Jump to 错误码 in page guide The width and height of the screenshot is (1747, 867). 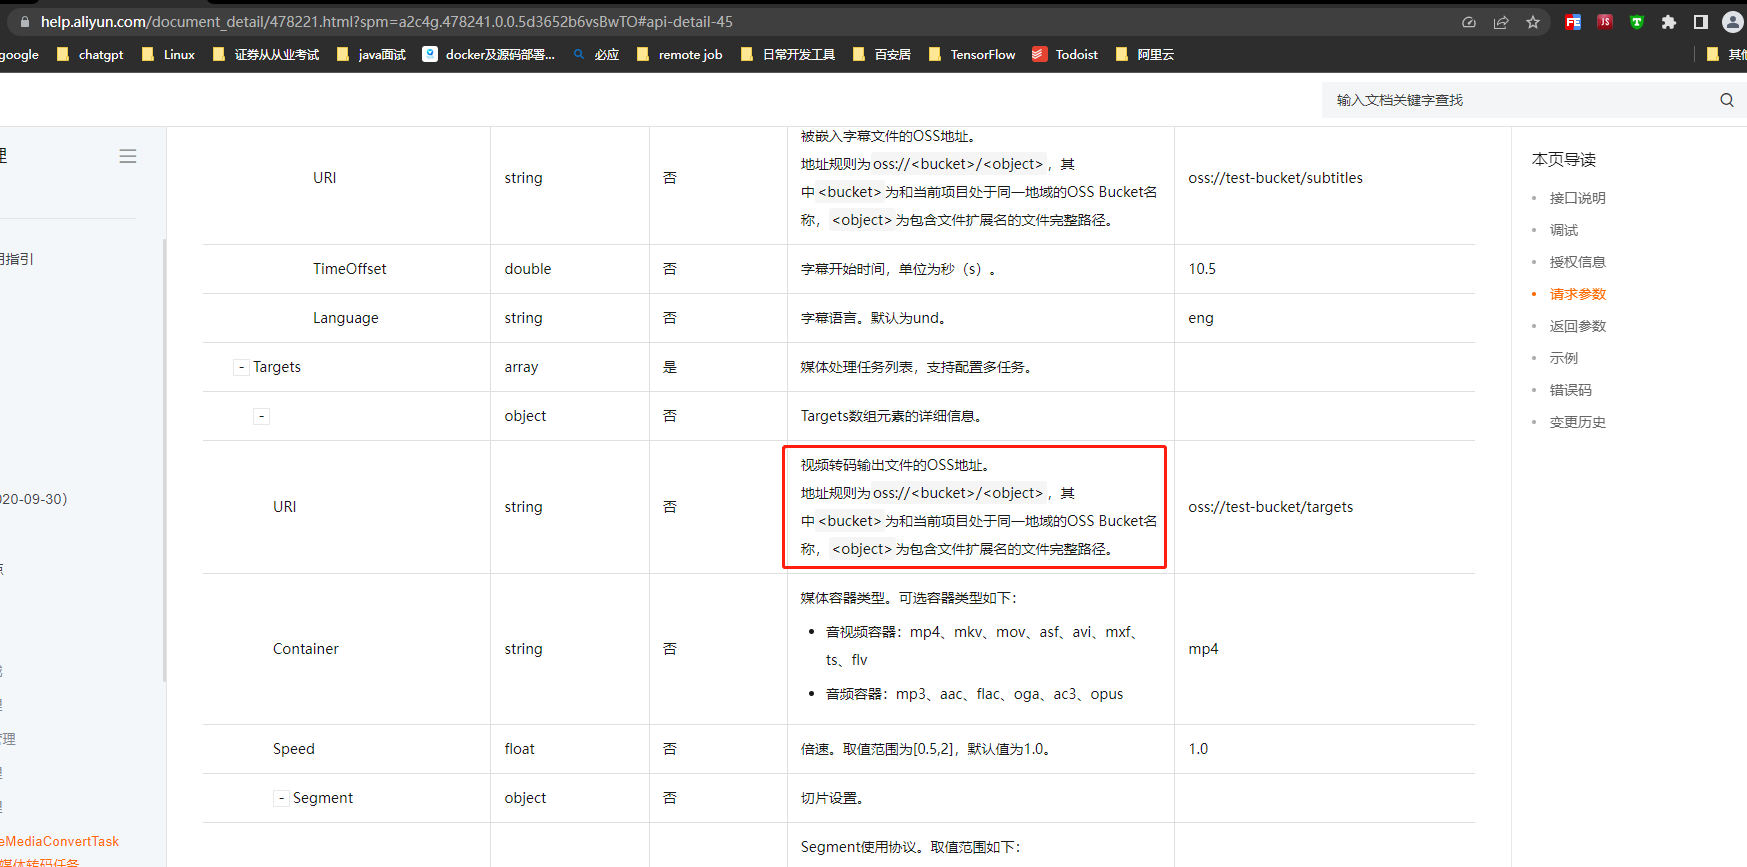1570,390
